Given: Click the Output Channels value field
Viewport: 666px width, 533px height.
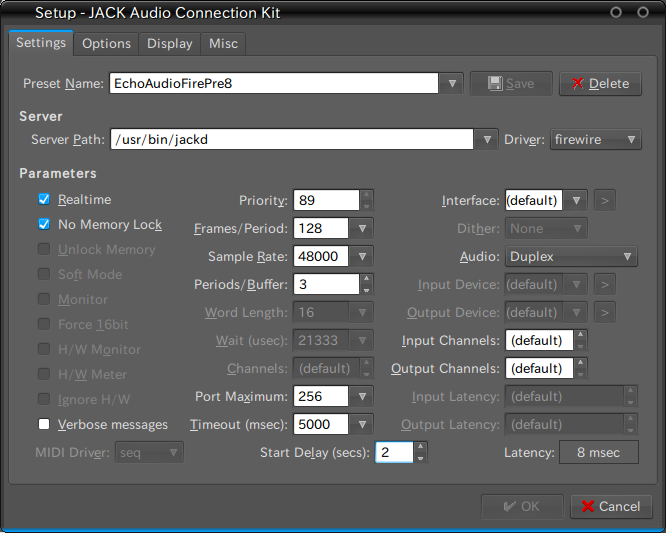Looking at the screenshot, I should (539, 368).
